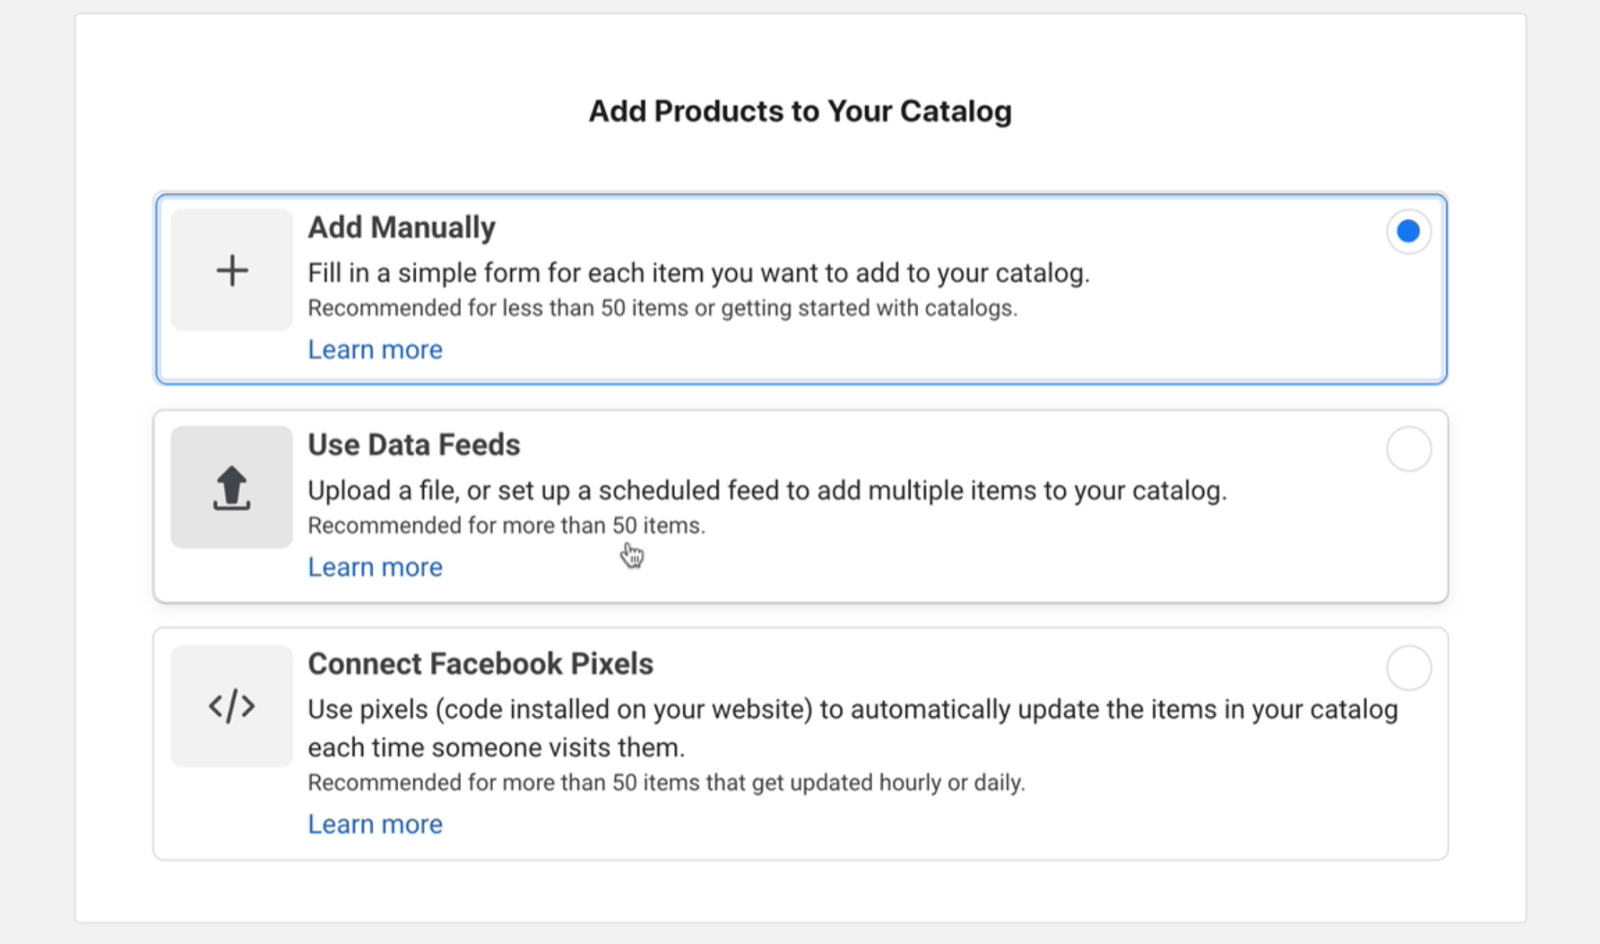This screenshot has height=944, width=1600.
Task: Select the Add Manually radio button
Action: click(1408, 231)
